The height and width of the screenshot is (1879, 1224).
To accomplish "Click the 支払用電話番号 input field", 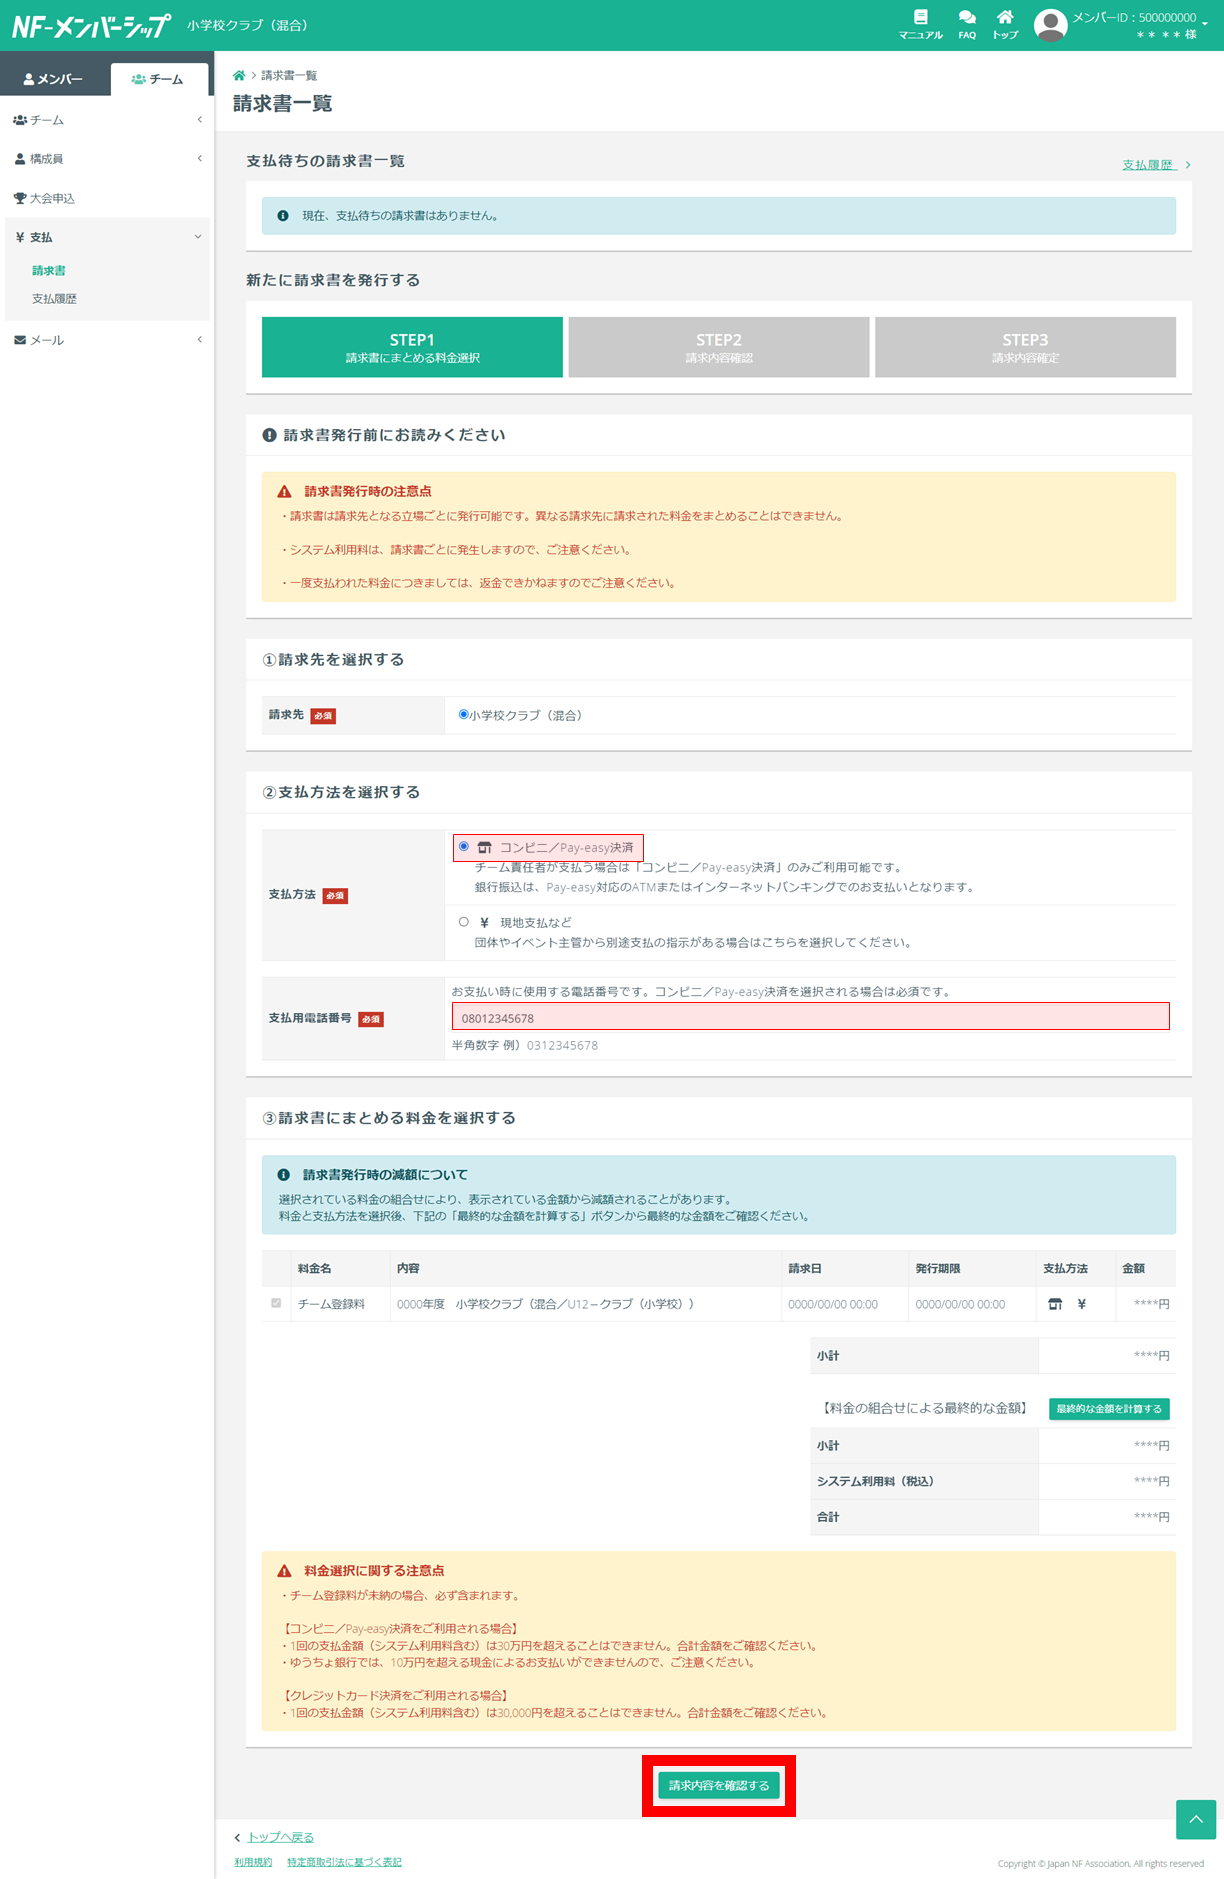I will click(811, 1017).
